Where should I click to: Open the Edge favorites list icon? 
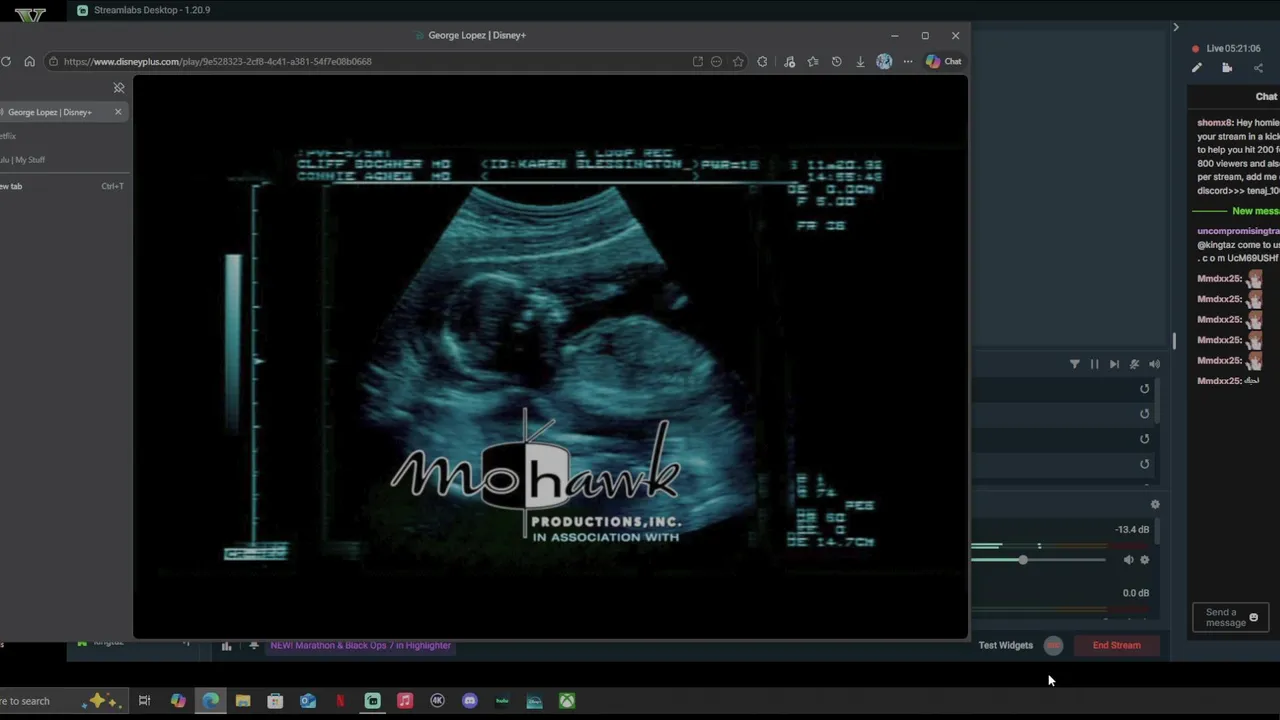tap(813, 62)
